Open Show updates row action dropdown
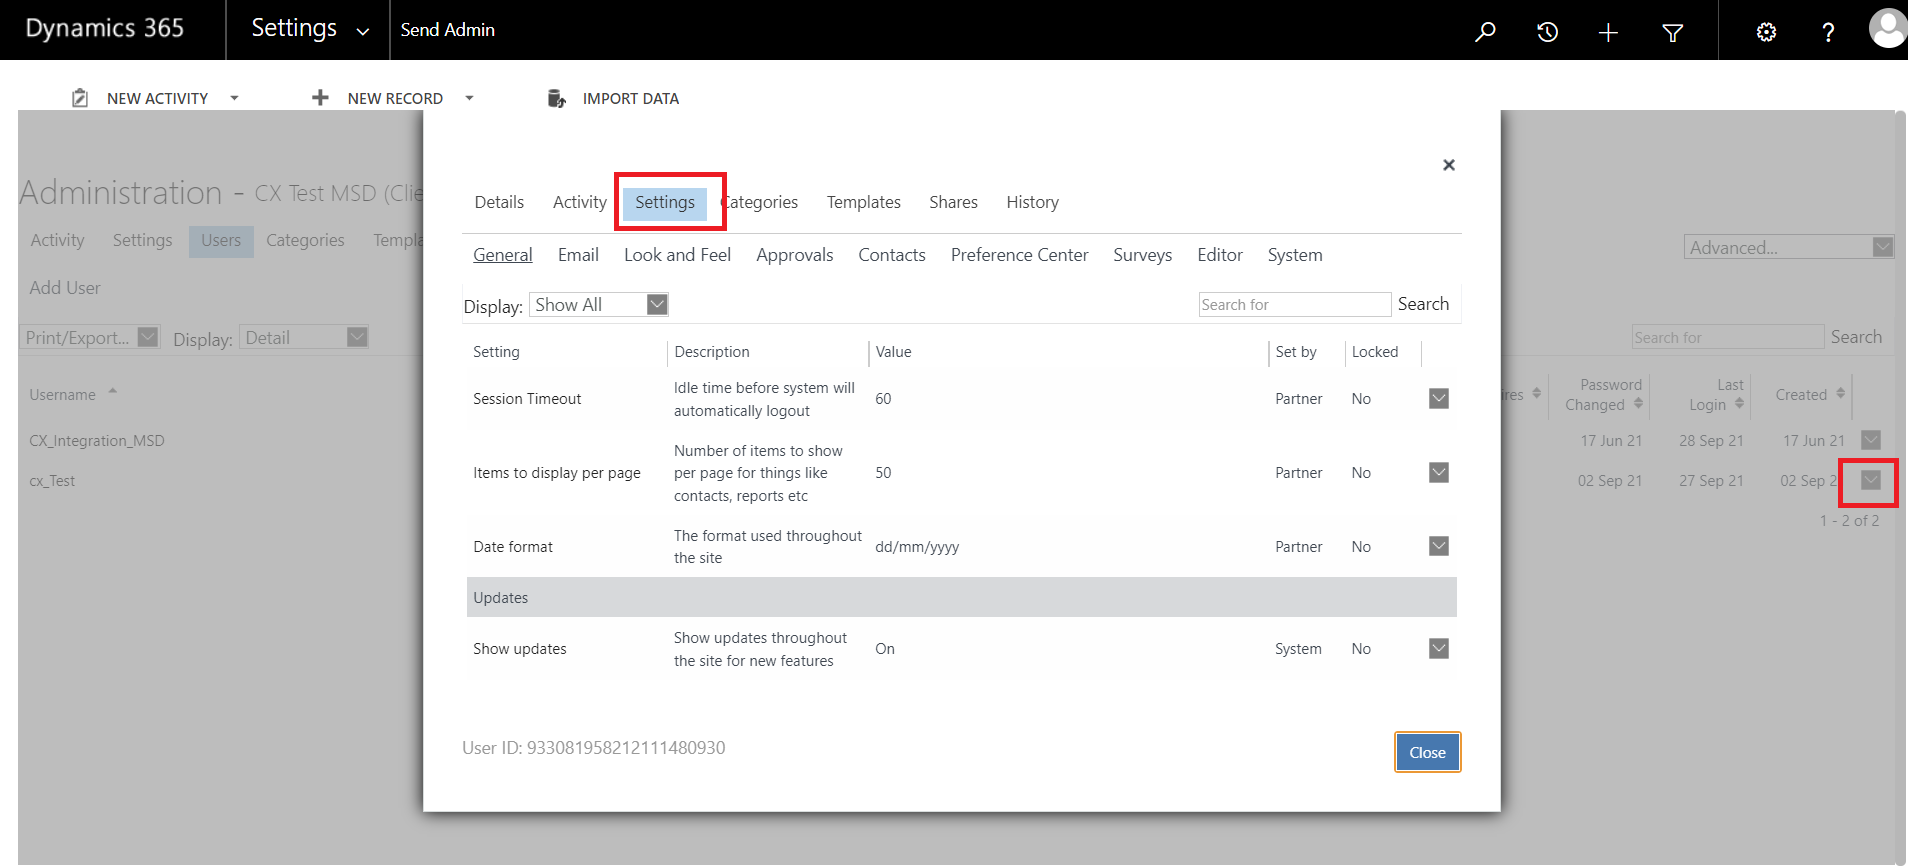Viewport: 1908px width, 867px height. (x=1439, y=648)
